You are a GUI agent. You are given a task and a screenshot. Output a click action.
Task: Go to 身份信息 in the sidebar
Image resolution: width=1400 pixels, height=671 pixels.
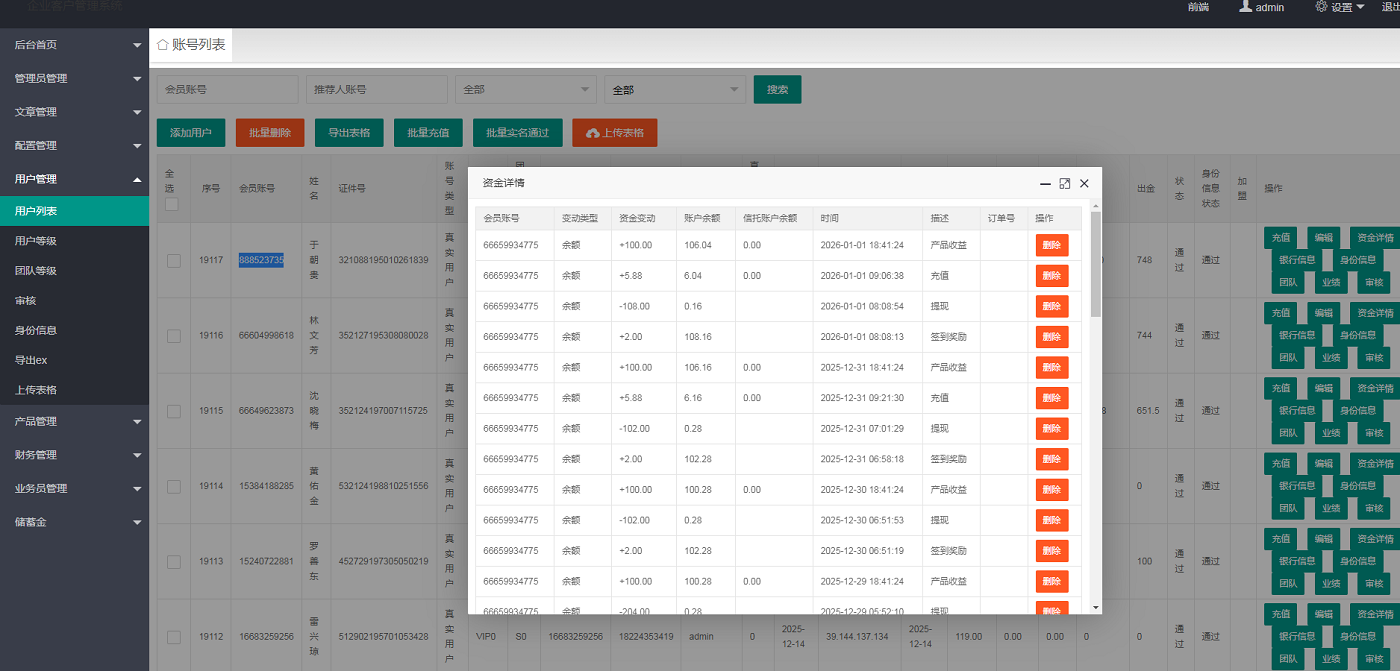[x=36, y=330]
